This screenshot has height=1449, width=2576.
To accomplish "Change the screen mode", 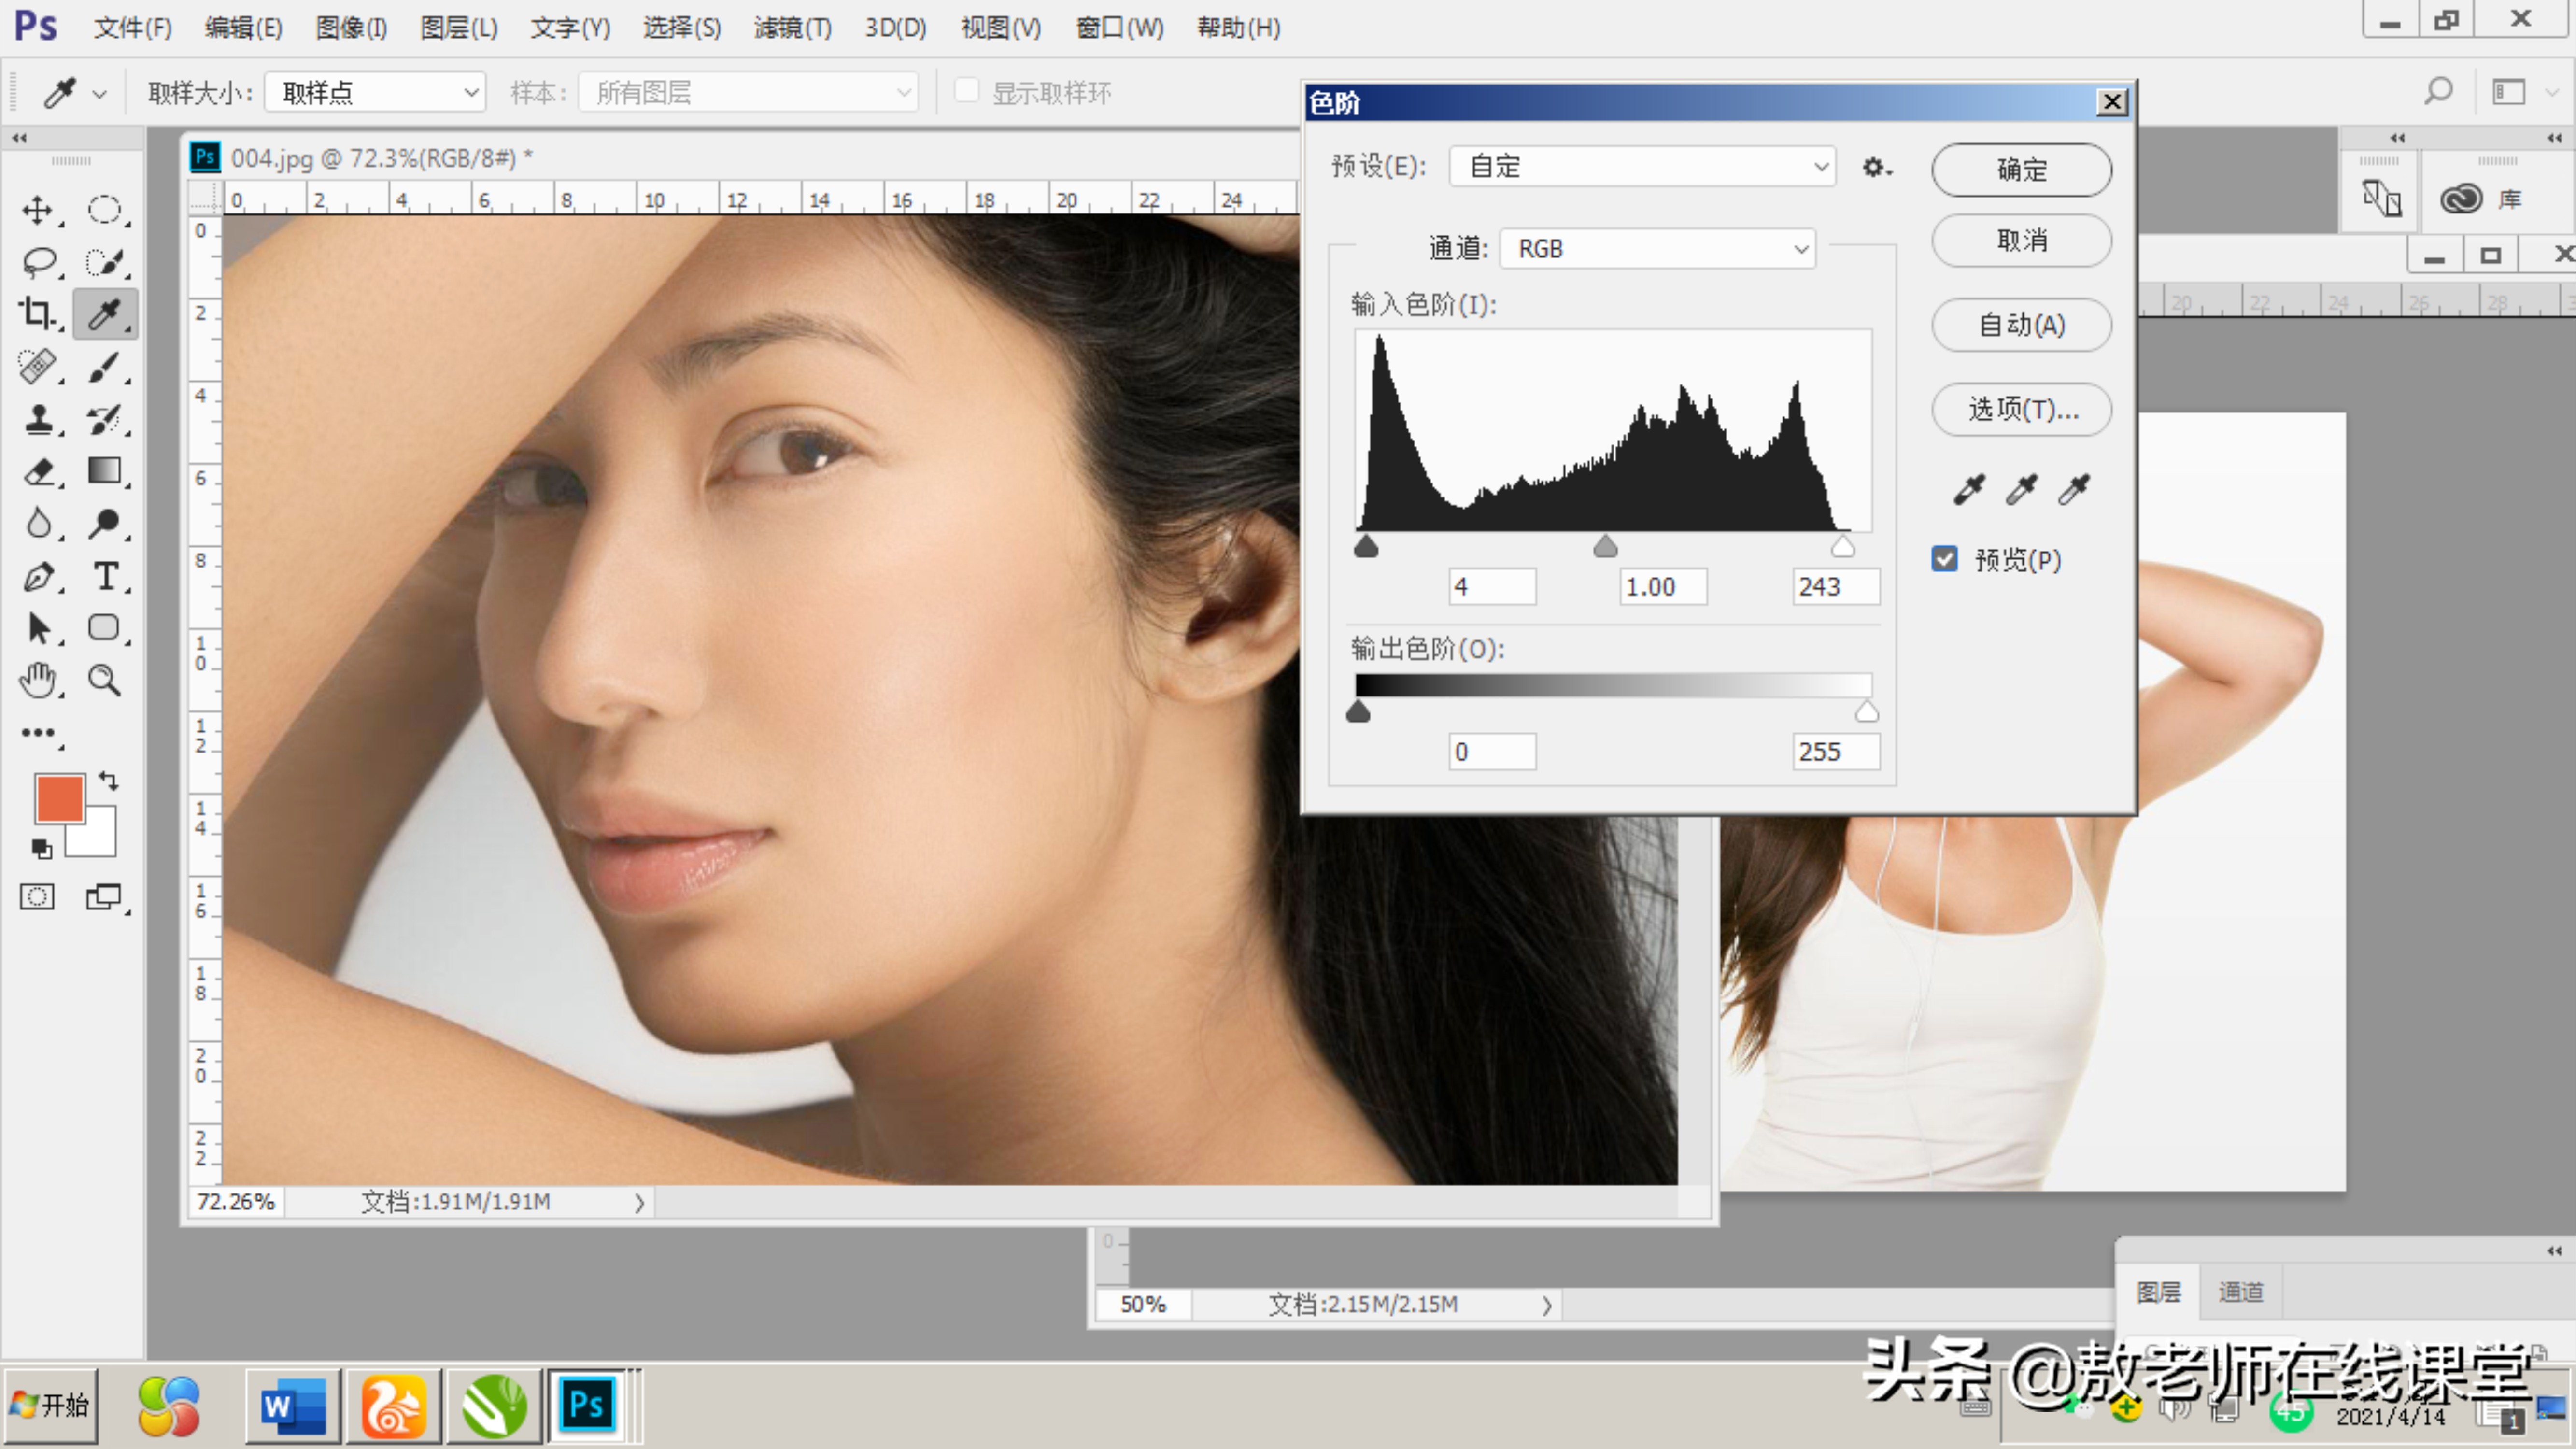I will coord(104,897).
